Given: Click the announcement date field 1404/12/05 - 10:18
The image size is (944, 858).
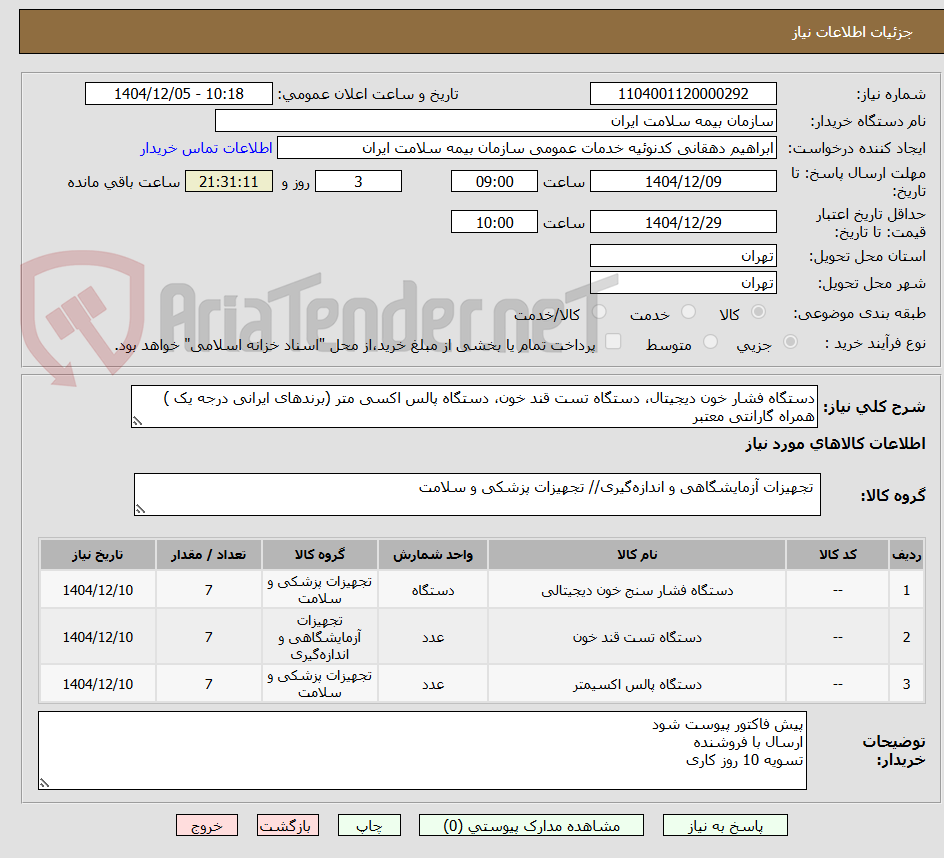Looking at the screenshot, I should pyautogui.click(x=179, y=94).
